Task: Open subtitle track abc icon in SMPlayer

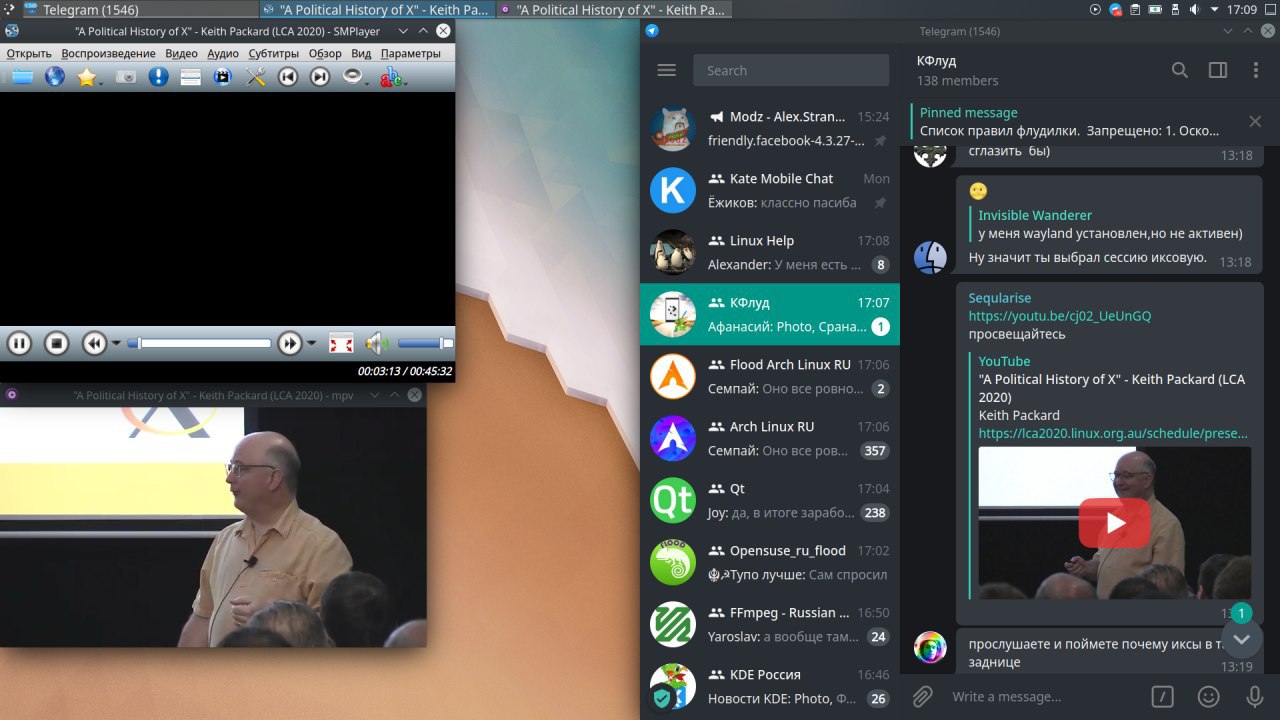Action: pos(392,77)
